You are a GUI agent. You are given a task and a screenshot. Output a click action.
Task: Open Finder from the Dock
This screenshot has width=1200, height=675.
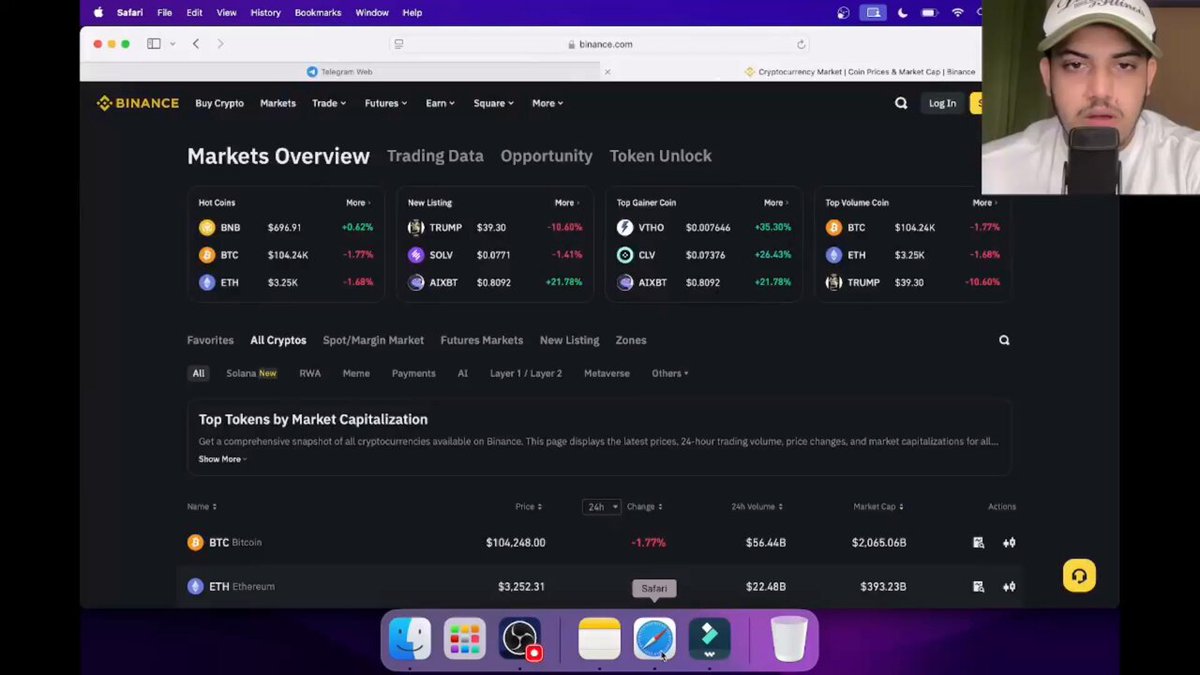pos(409,639)
